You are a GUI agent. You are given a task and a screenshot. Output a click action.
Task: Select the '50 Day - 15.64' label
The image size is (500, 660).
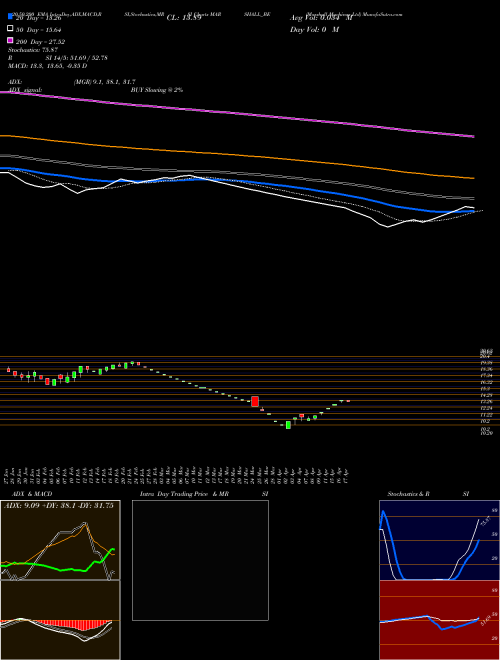pos(41,30)
